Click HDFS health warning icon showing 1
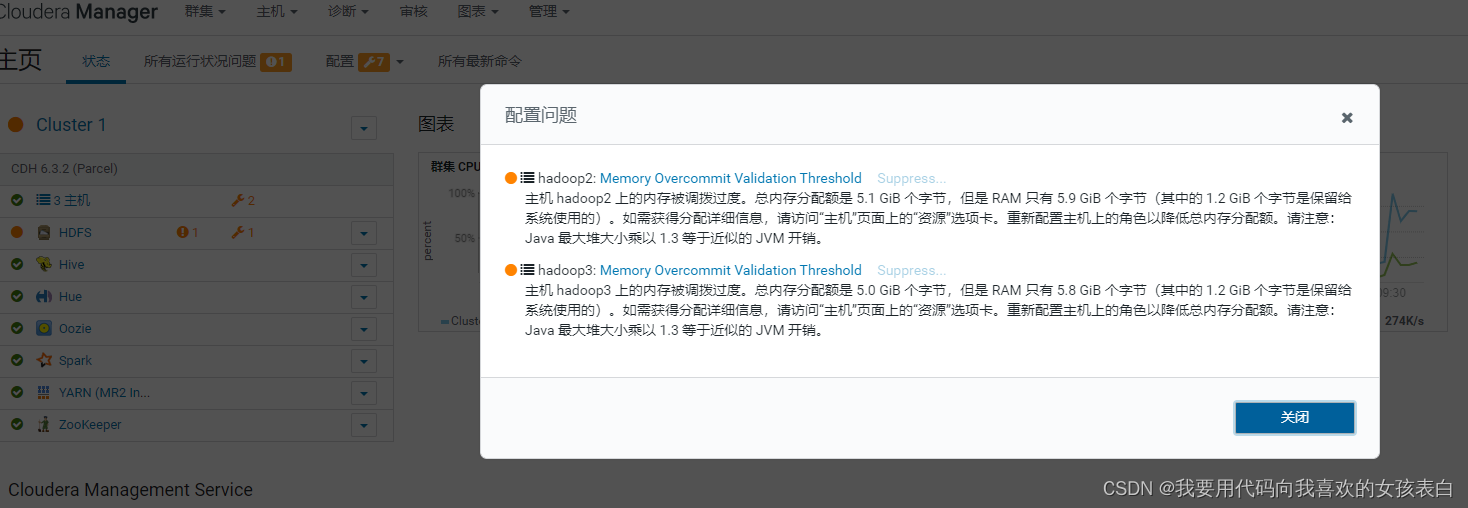The width and height of the screenshot is (1468, 508). pos(187,233)
